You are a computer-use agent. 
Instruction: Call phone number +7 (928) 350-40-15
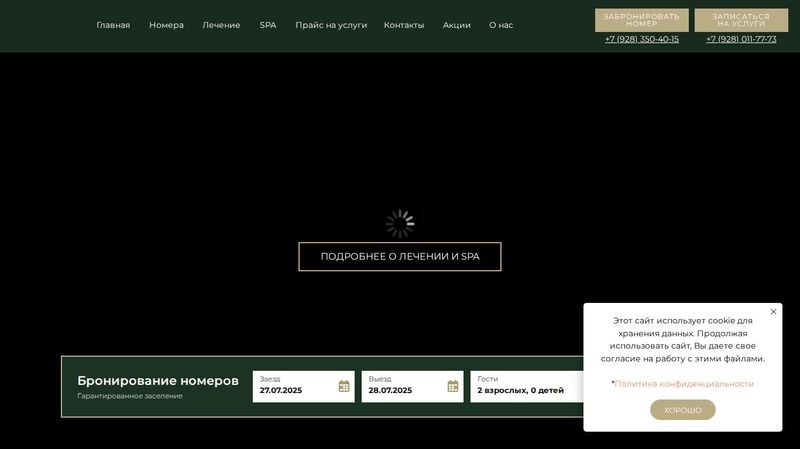tap(642, 39)
